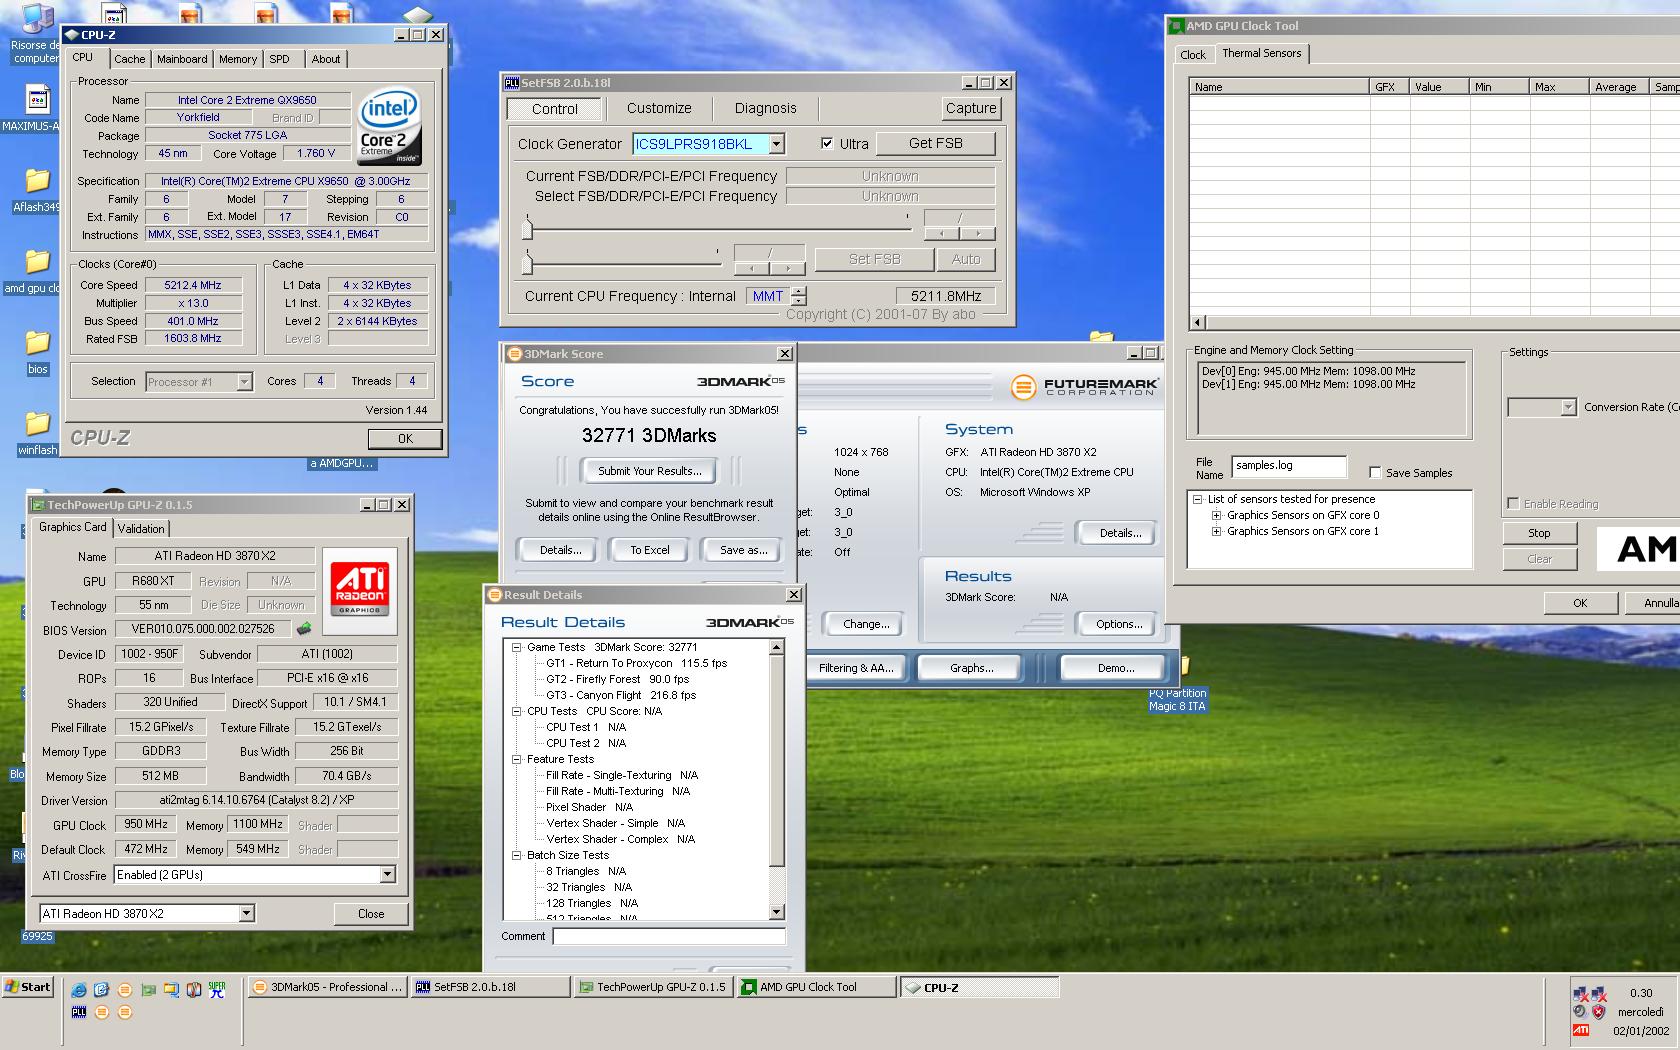Switch to the Clock tab in AMD GPU Clock Tool

click(x=1193, y=55)
